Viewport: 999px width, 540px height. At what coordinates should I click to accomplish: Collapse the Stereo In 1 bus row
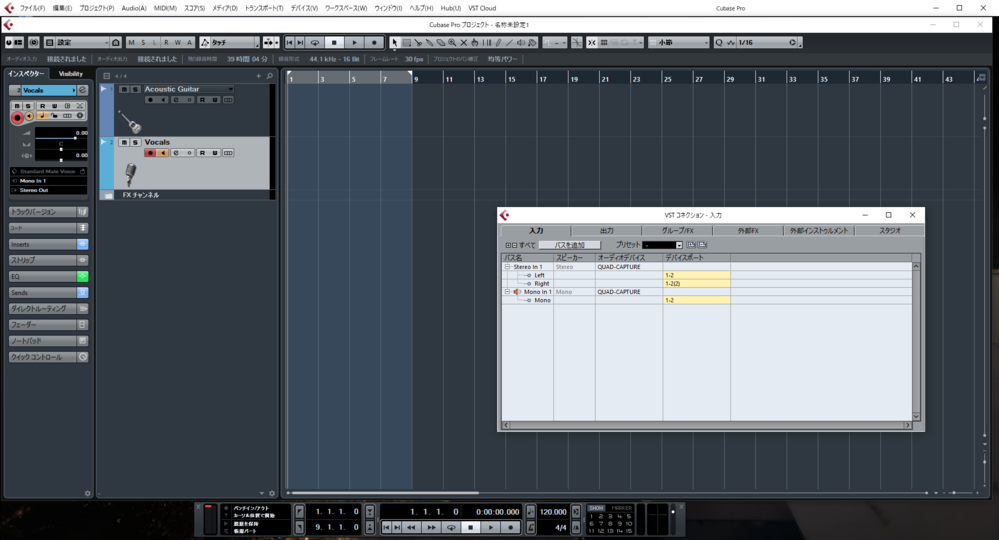508,267
